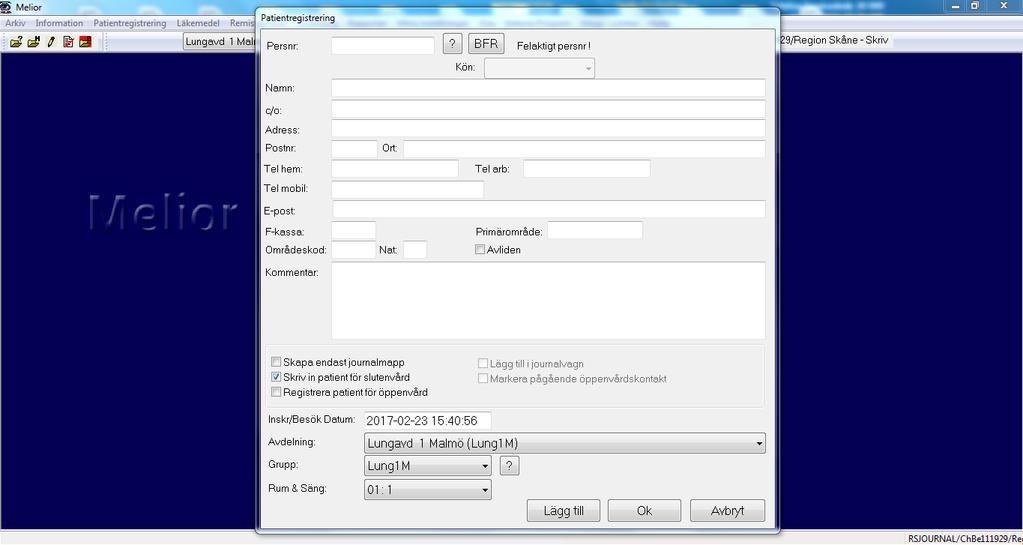Open the Rum & Säng dropdown

pos(427,490)
